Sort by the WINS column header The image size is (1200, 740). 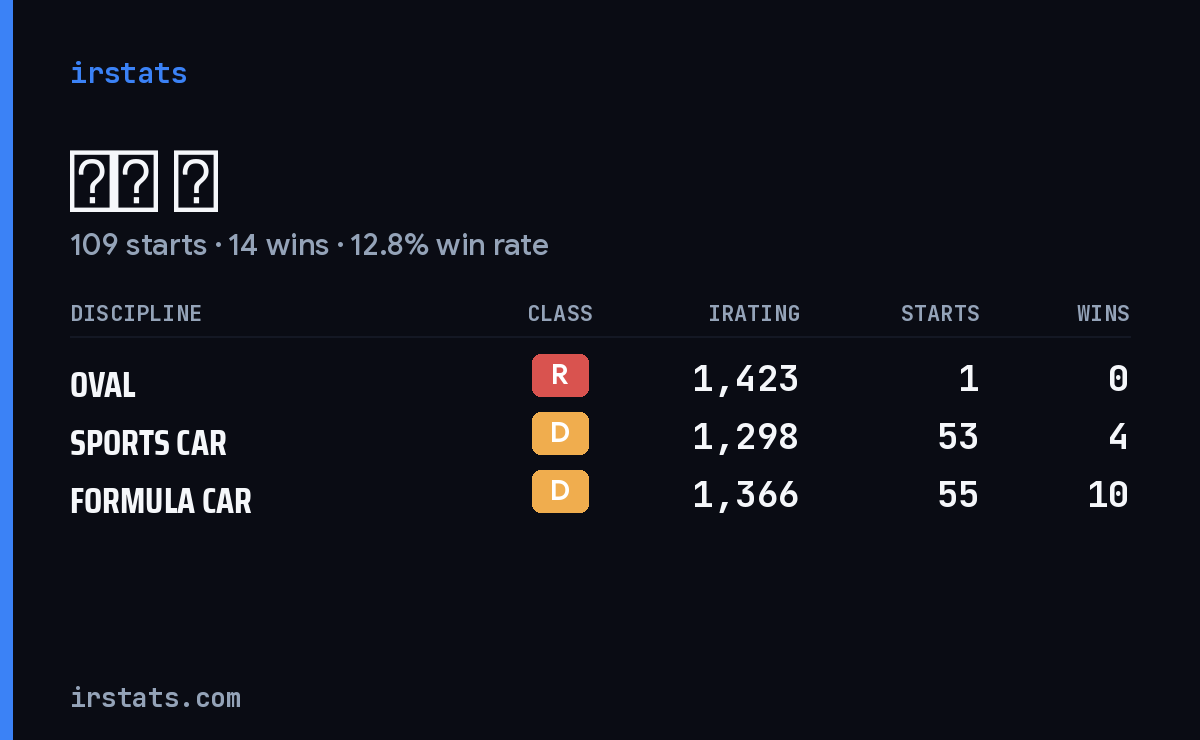1103,313
